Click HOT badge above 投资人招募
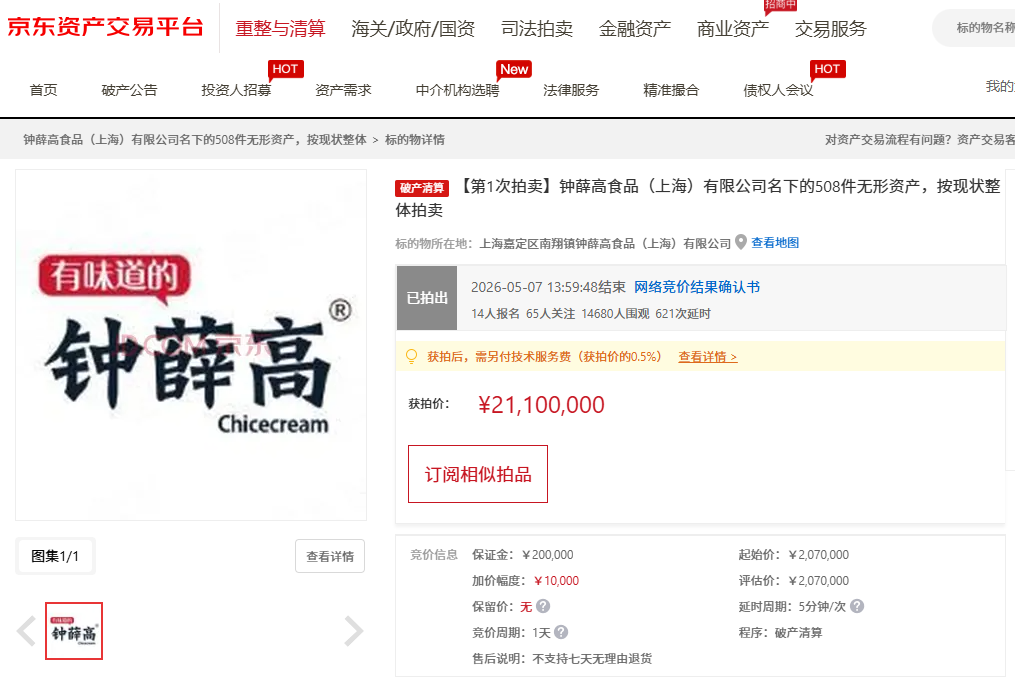 point(285,69)
